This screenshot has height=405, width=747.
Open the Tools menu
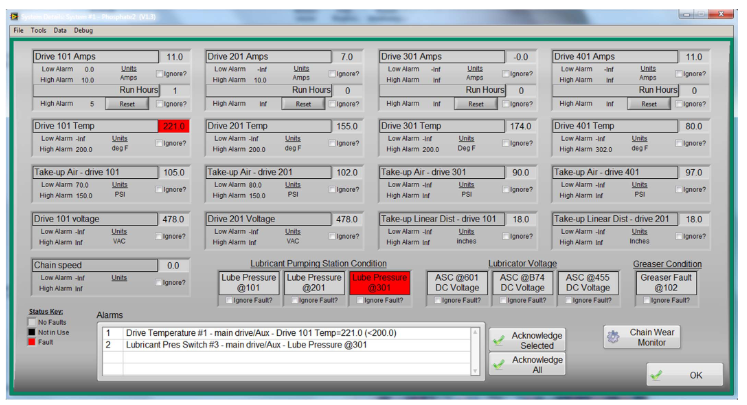click(38, 30)
